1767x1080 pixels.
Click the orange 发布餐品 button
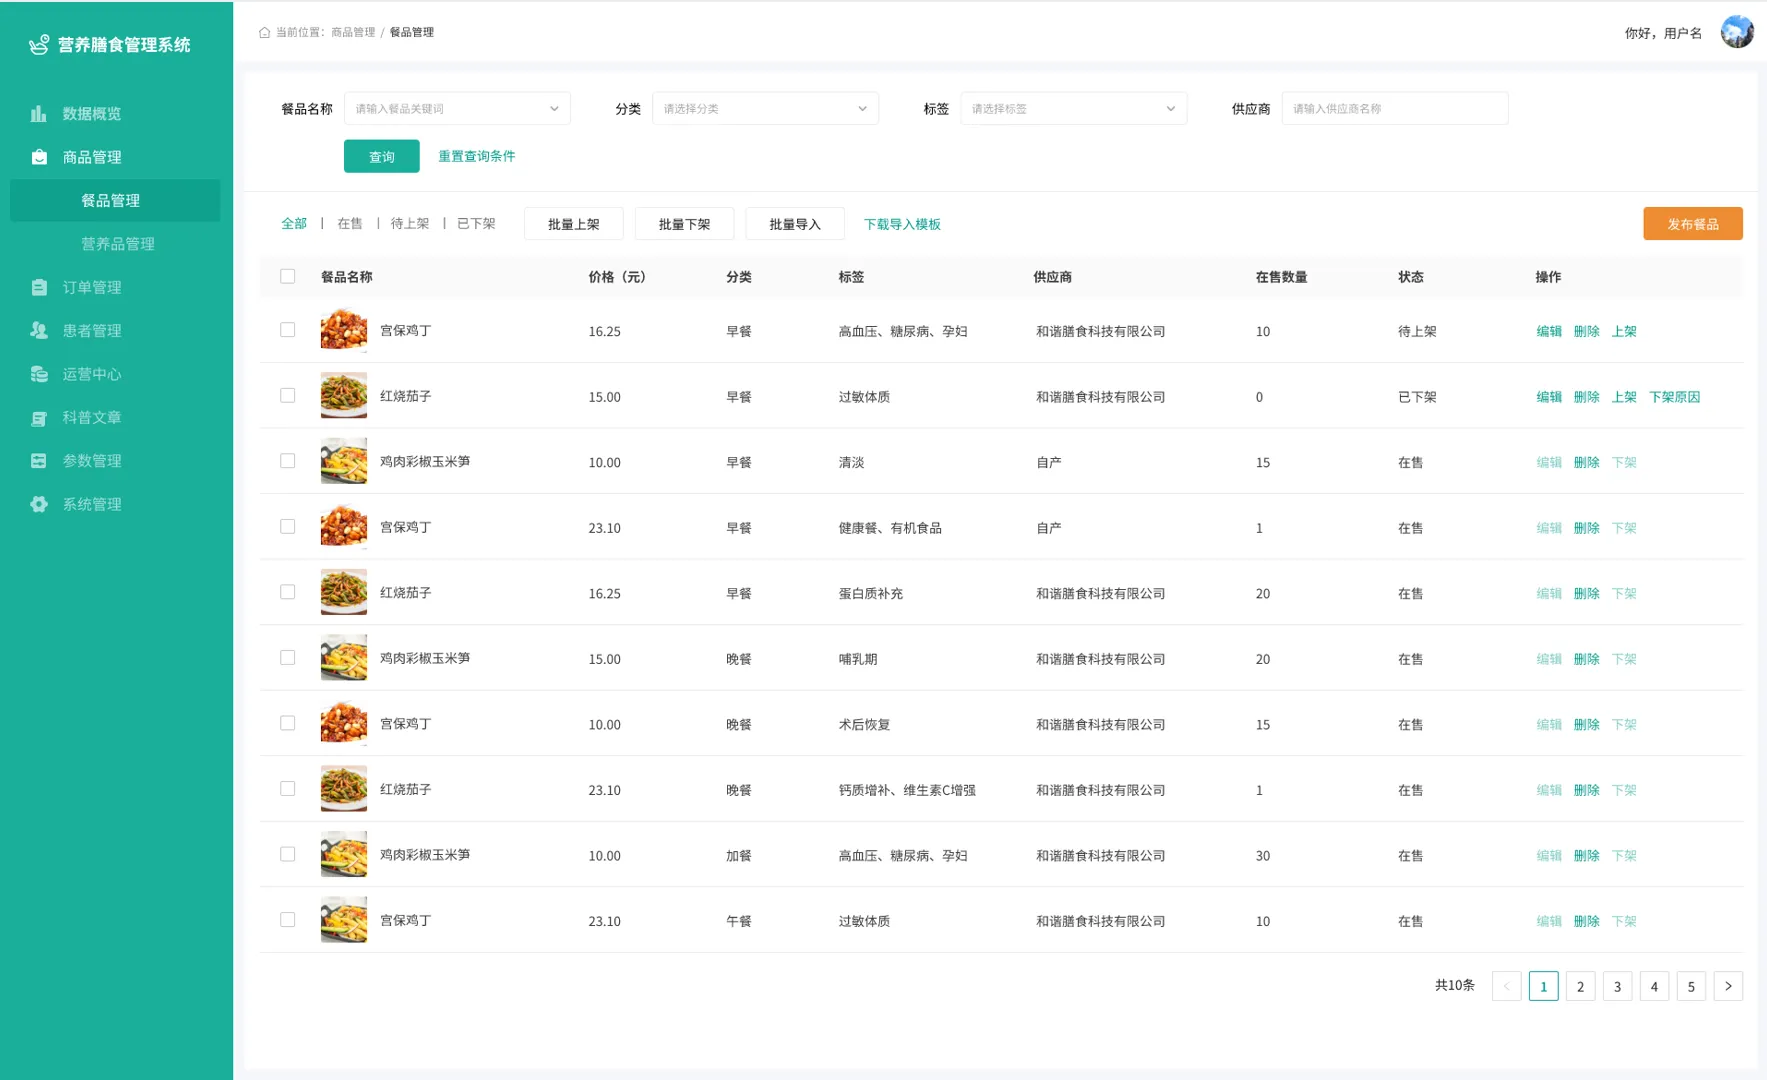[1693, 224]
